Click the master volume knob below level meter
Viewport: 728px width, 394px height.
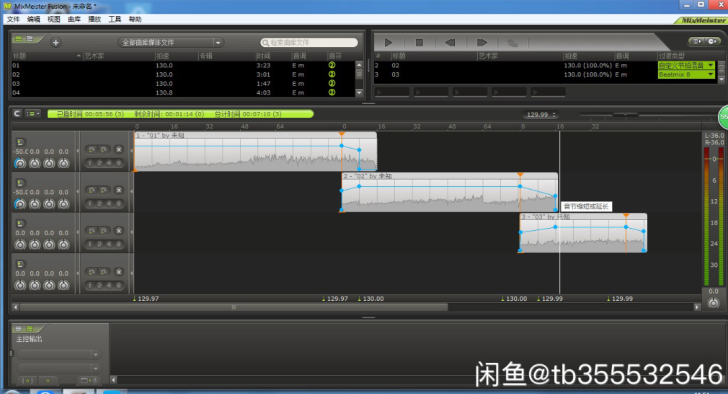click(714, 303)
